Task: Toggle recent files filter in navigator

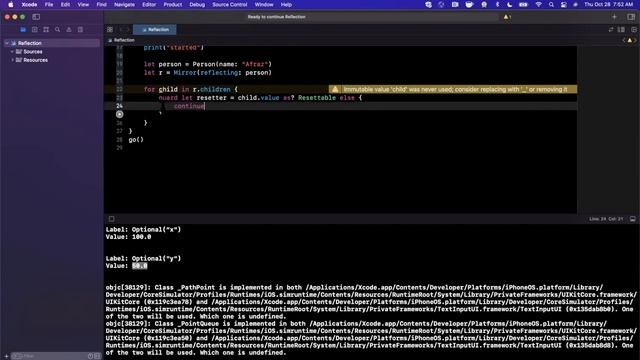Action: [x=90, y=356]
